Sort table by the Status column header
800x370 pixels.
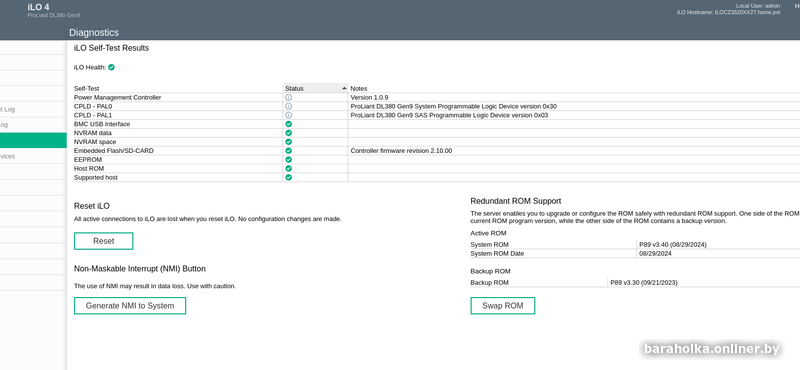pyautogui.click(x=315, y=88)
